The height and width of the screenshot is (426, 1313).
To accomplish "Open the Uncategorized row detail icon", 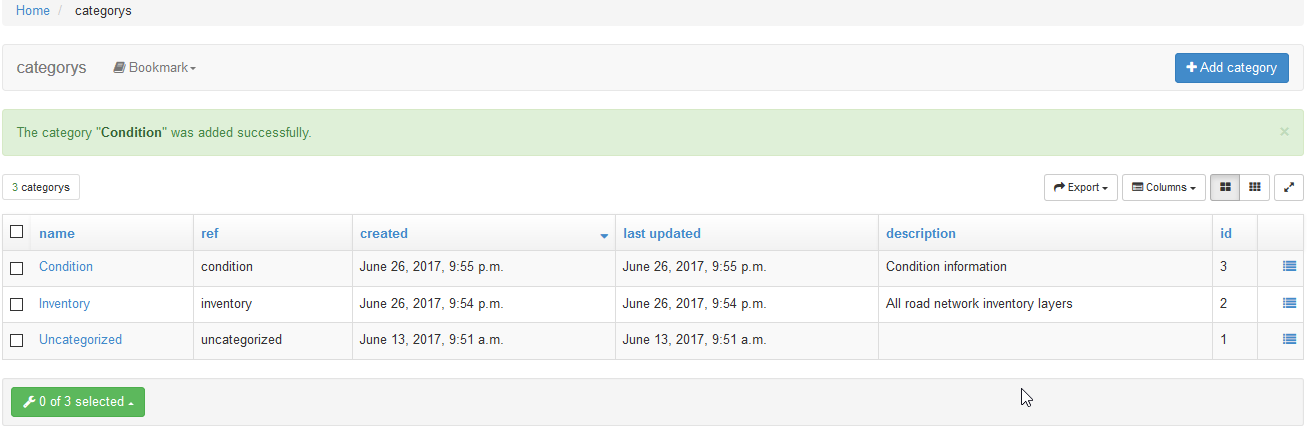I will click(x=1289, y=339).
